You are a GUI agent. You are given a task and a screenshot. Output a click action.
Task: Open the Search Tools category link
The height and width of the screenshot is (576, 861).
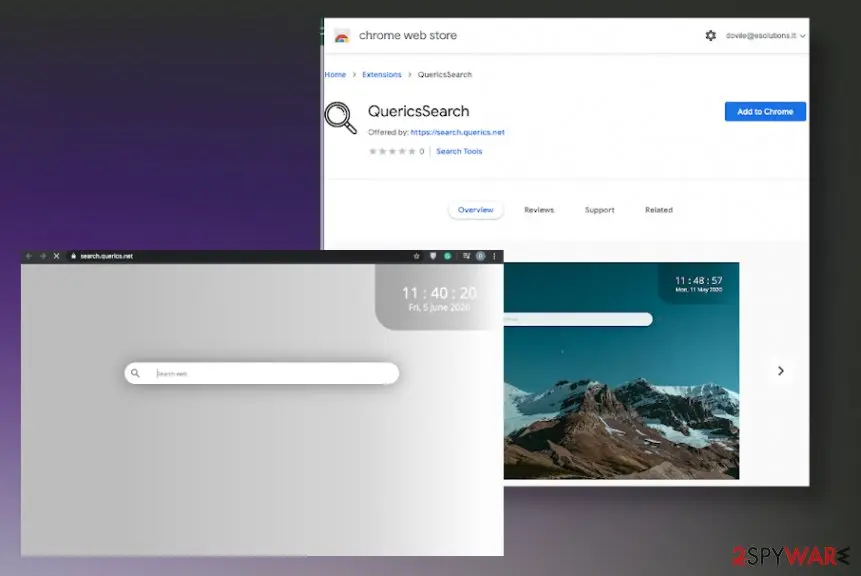click(x=459, y=152)
